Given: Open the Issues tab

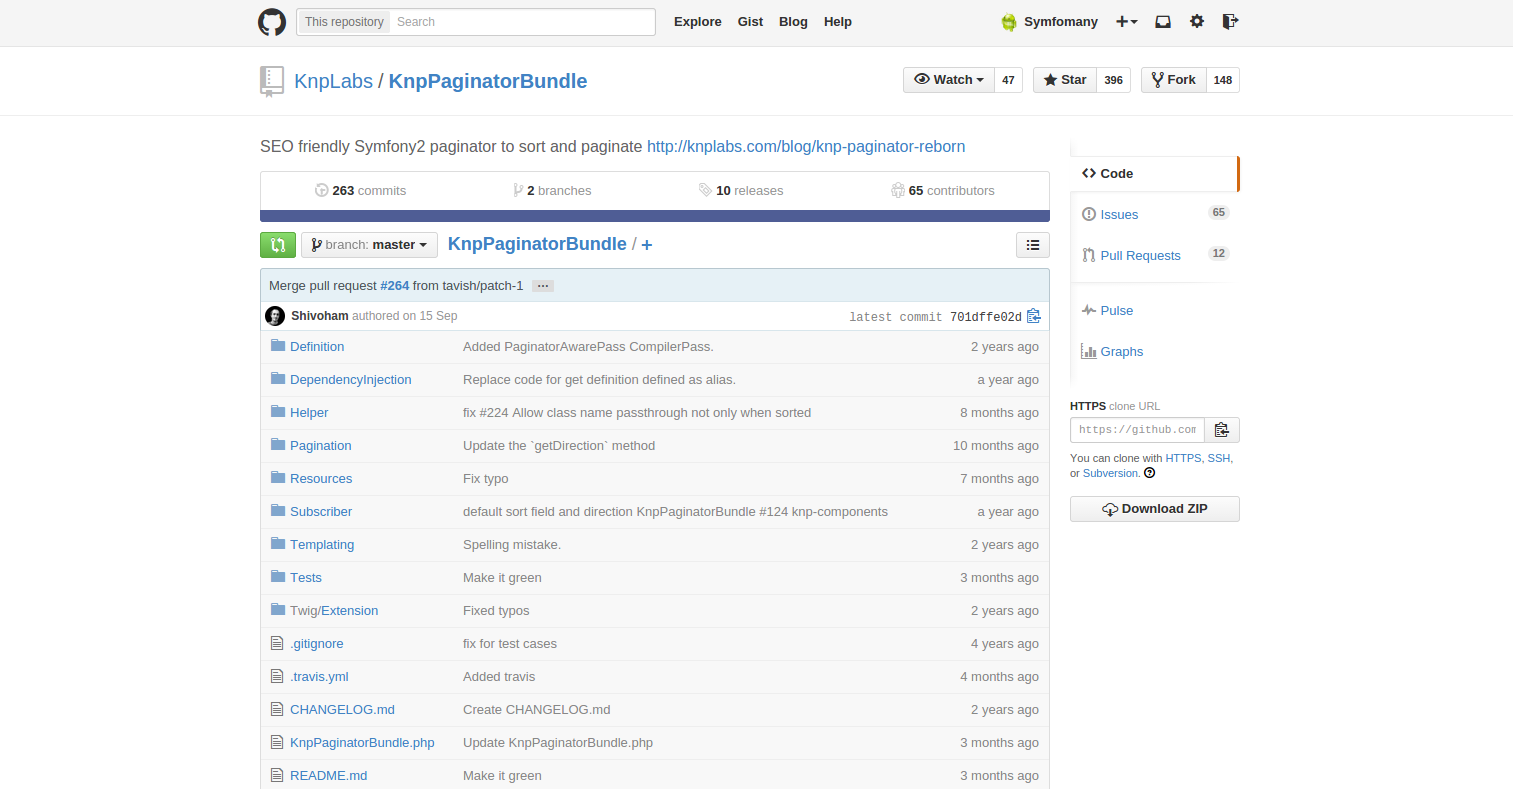Looking at the screenshot, I should [x=1154, y=214].
